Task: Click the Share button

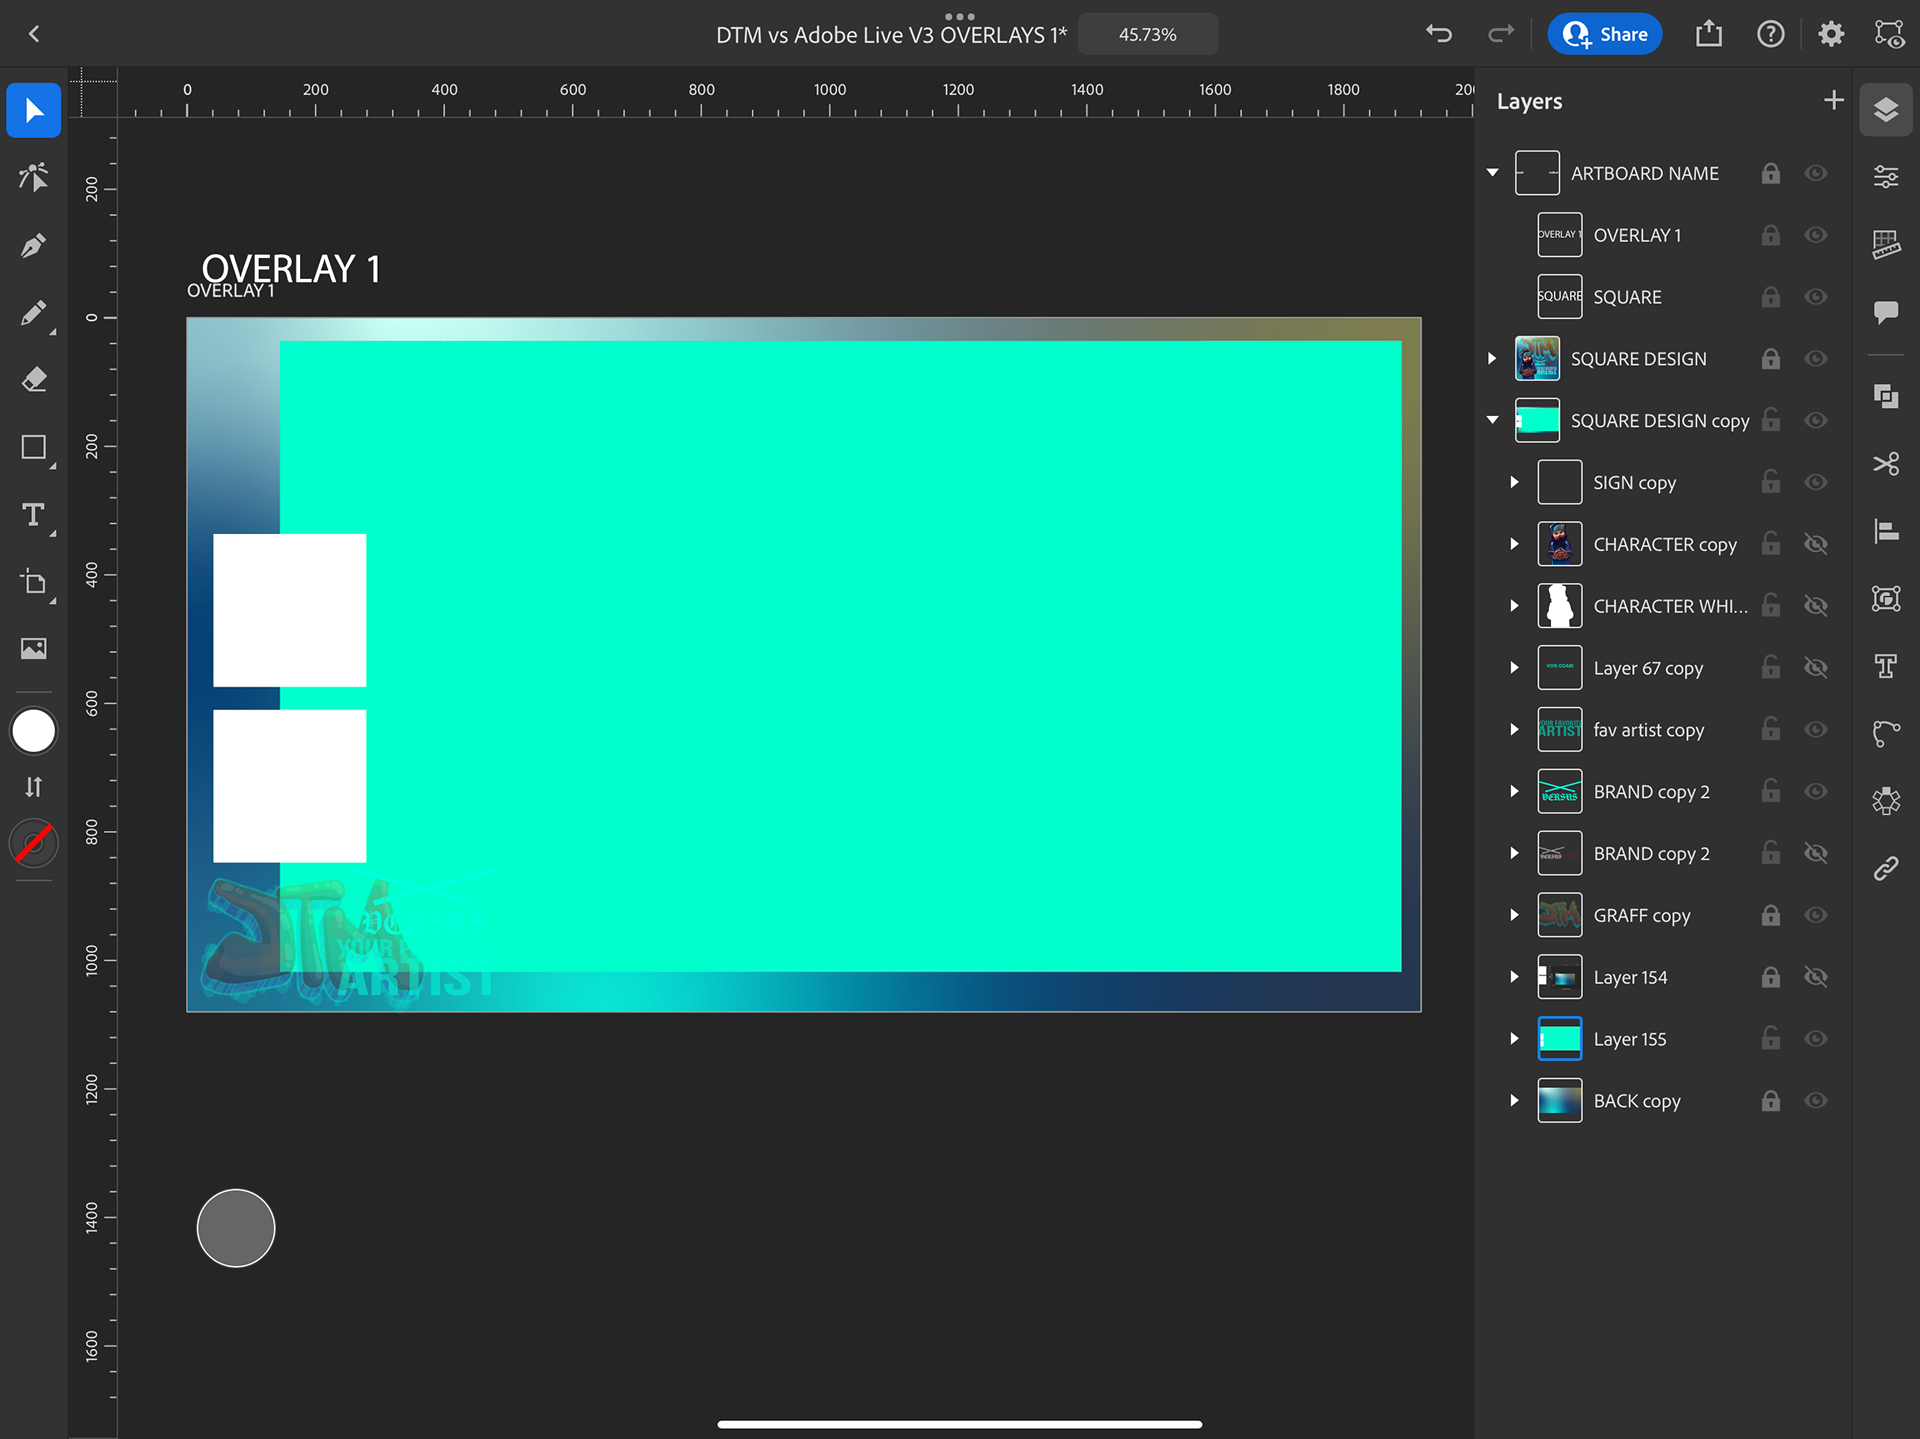Action: point(1605,34)
